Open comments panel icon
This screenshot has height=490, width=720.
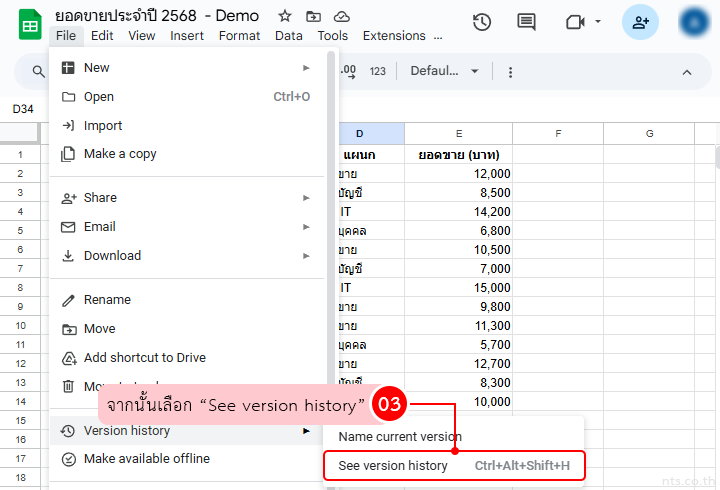click(526, 22)
